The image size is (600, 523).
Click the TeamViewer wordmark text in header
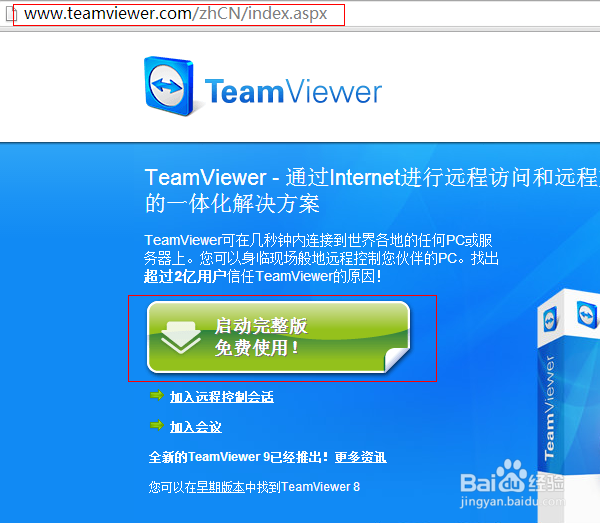point(293,91)
